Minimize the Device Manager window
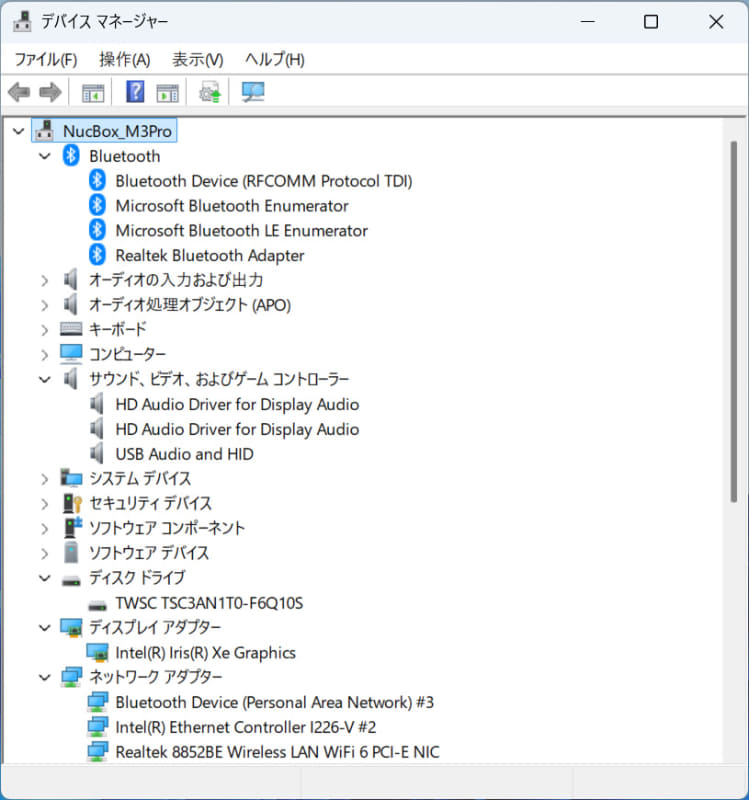 588,21
